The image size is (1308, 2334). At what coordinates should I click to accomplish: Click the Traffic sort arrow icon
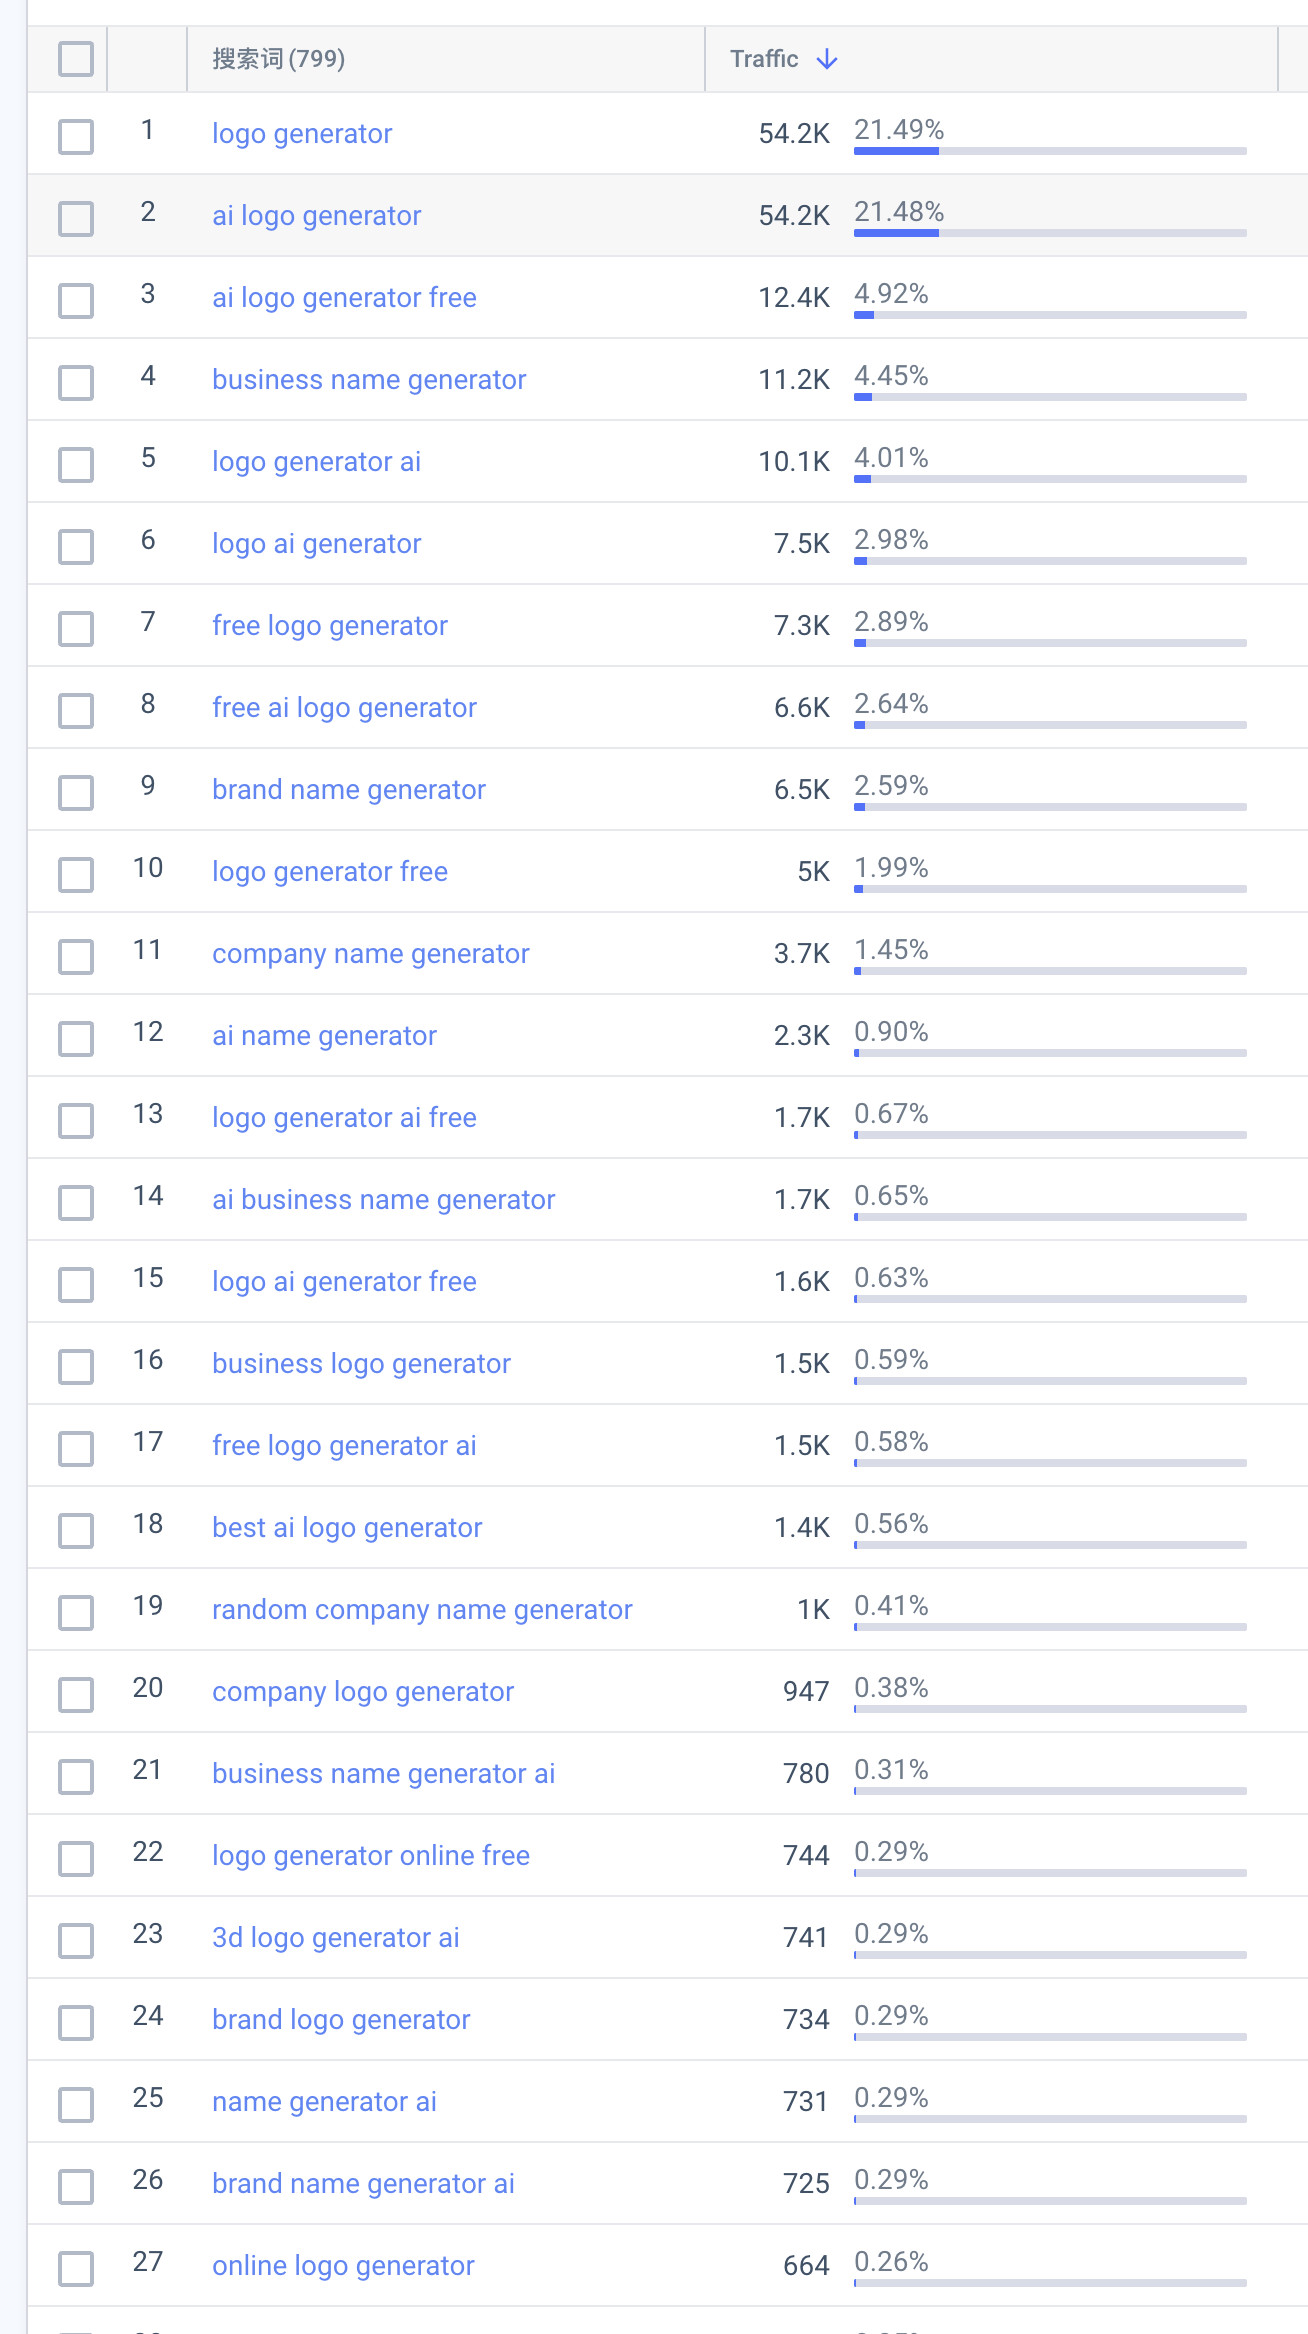(827, 59)
